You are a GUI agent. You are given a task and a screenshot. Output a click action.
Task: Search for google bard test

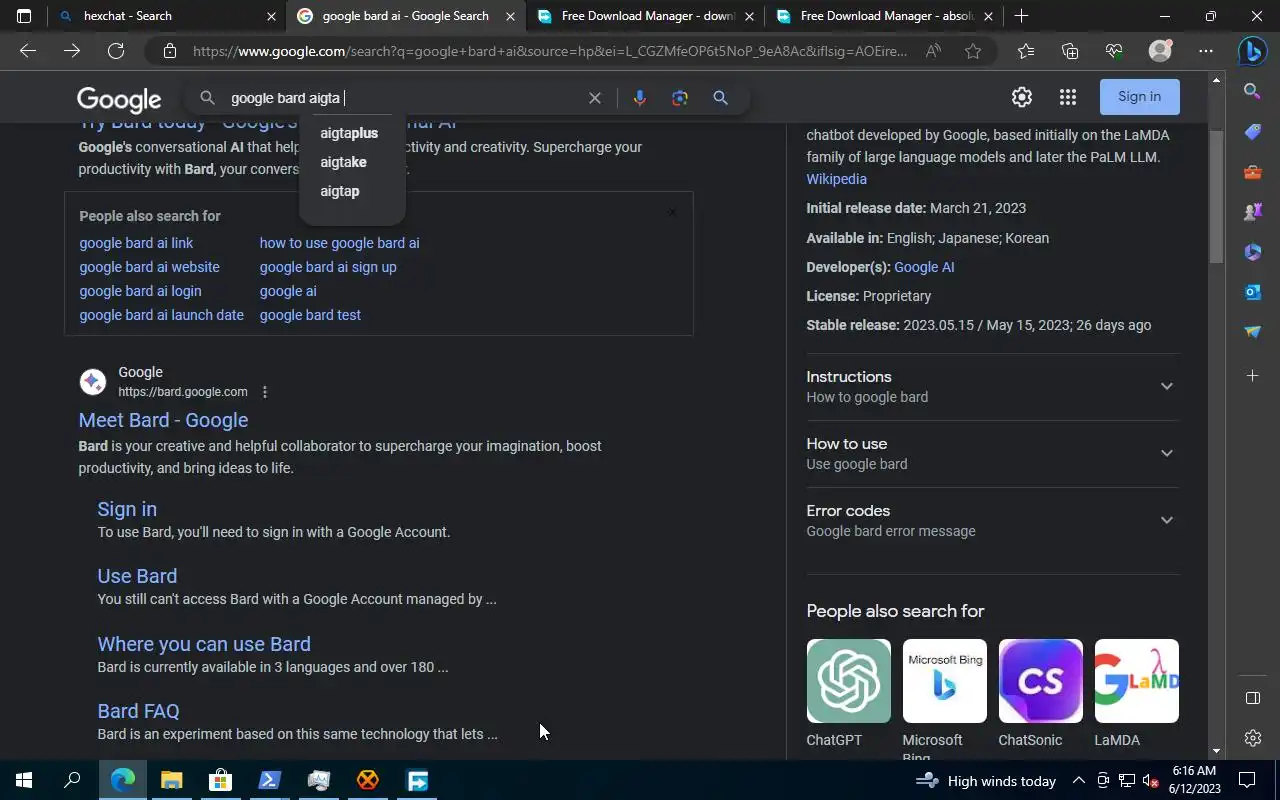[x=310, y=315]
